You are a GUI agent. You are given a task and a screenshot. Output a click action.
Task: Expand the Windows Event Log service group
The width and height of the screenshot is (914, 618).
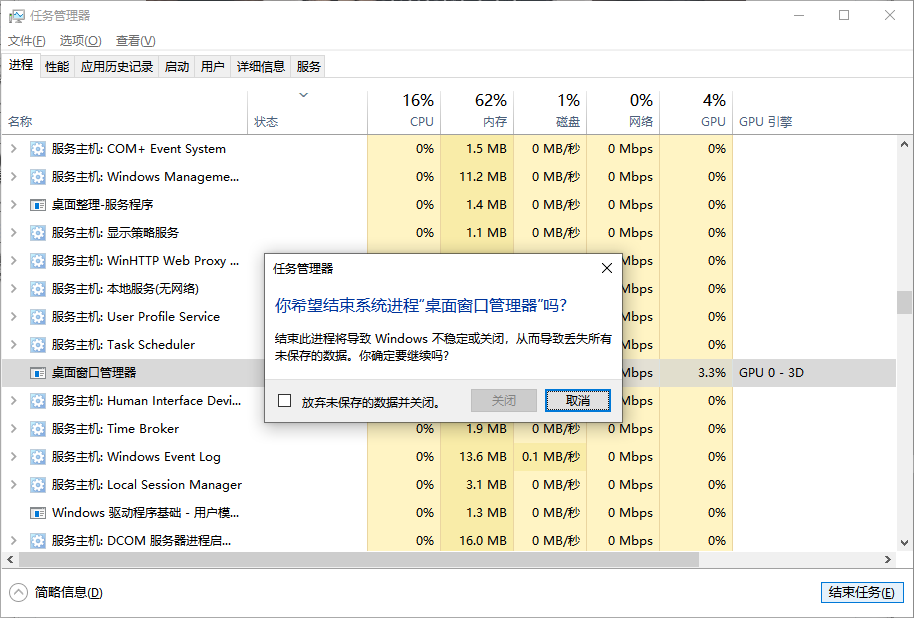click(x=13, y=457)
